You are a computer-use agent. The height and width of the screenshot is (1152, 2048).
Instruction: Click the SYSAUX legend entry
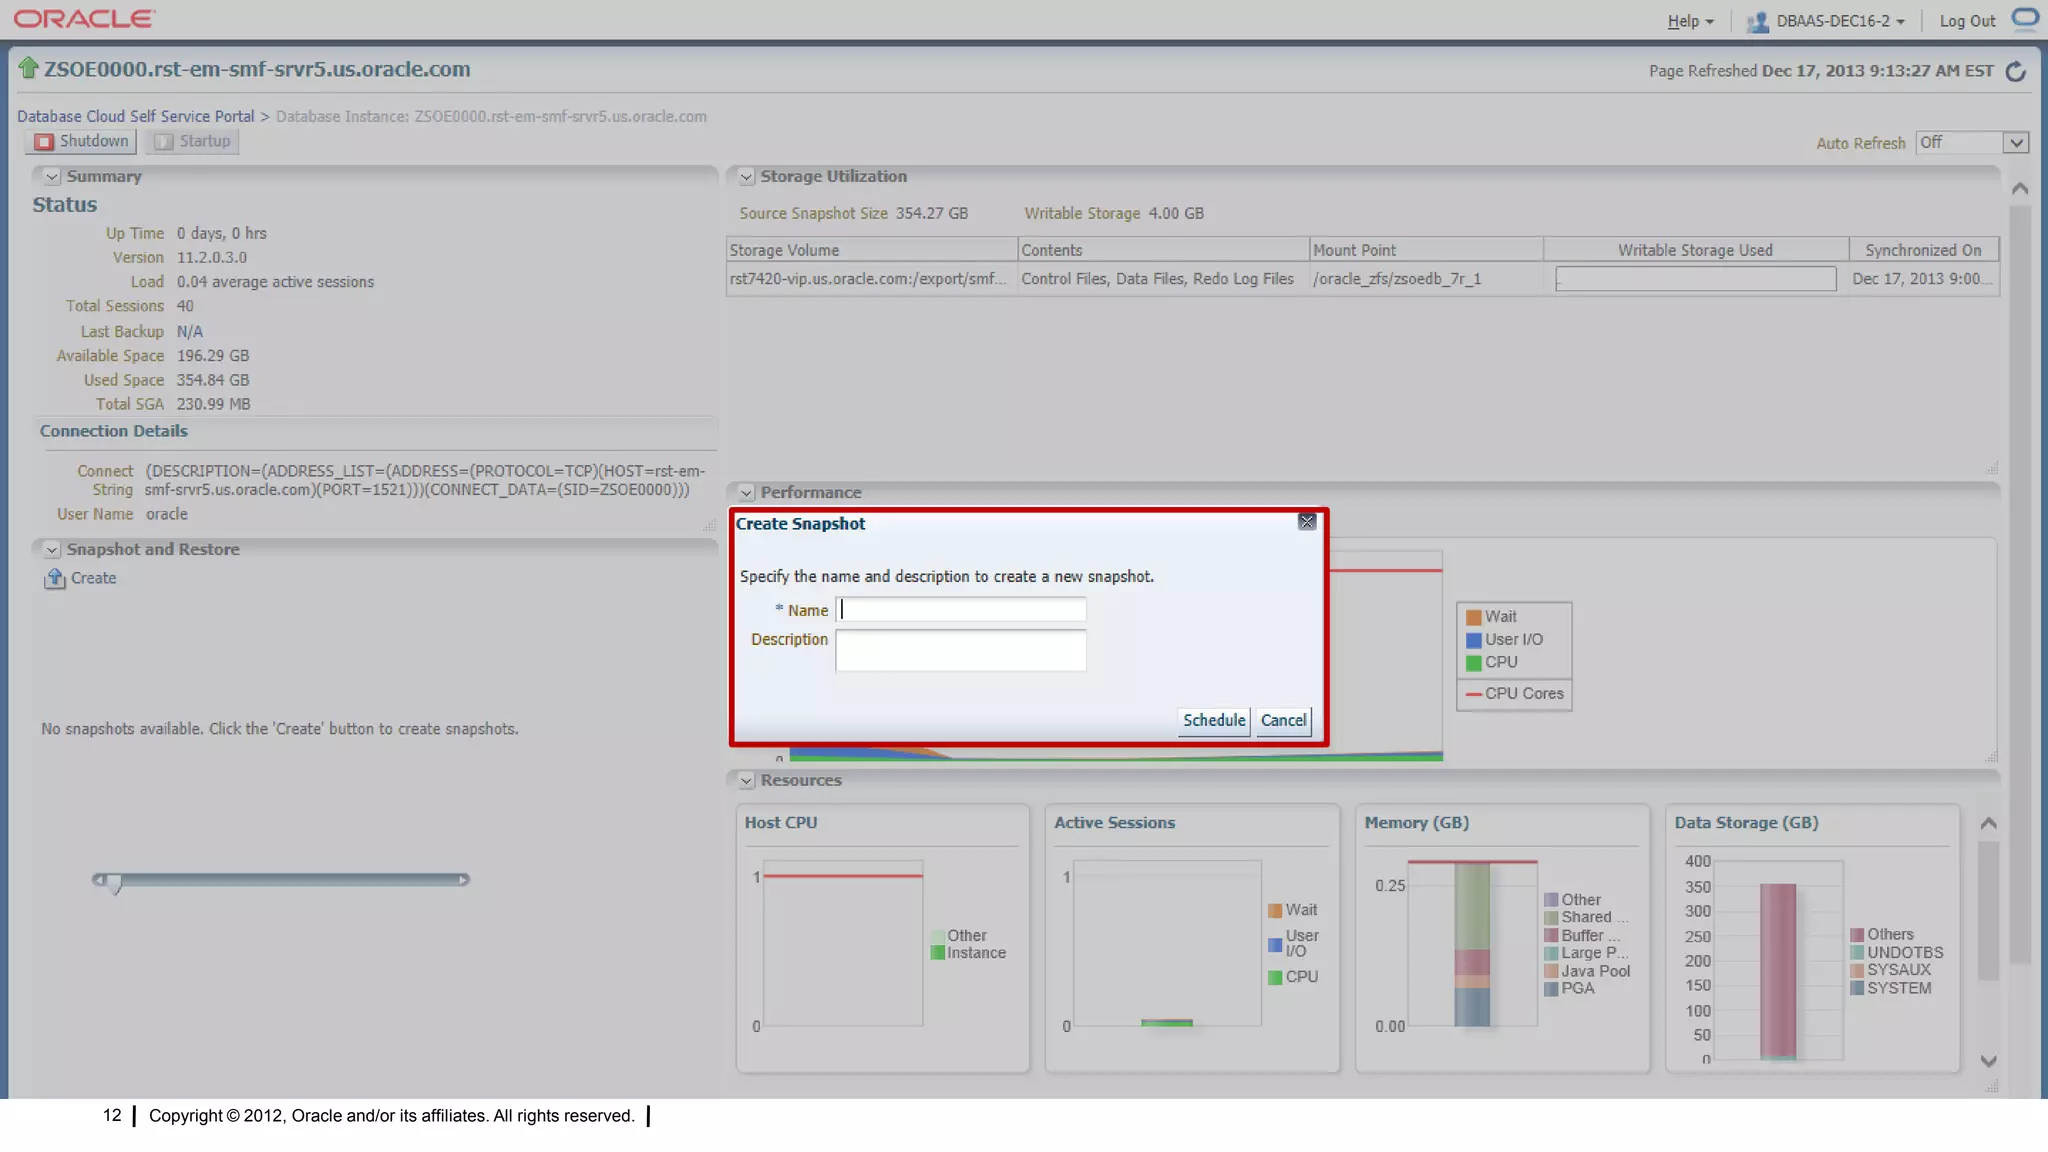[x=1890, y=970]
